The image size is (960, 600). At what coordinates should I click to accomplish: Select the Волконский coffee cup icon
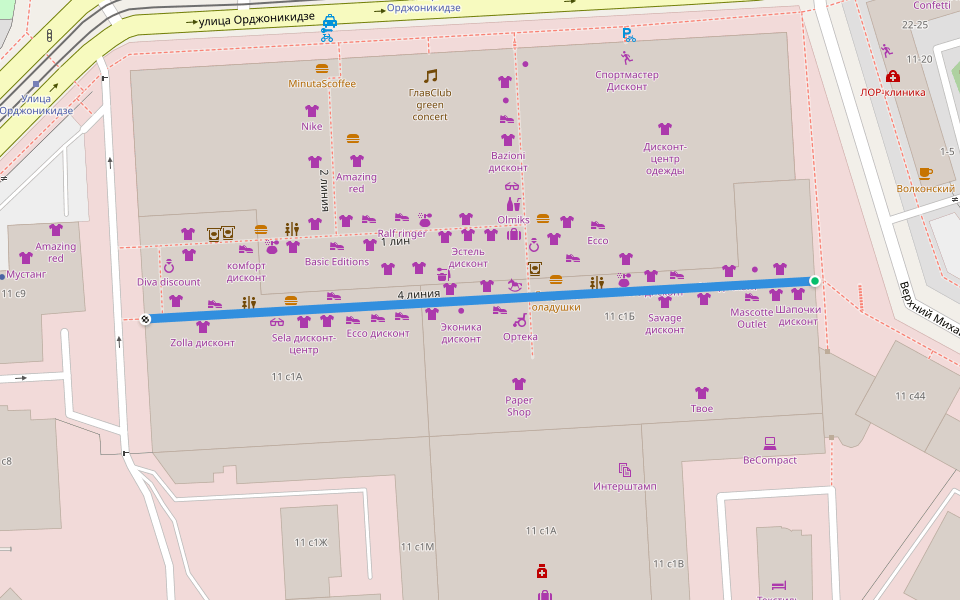[925, 173]
